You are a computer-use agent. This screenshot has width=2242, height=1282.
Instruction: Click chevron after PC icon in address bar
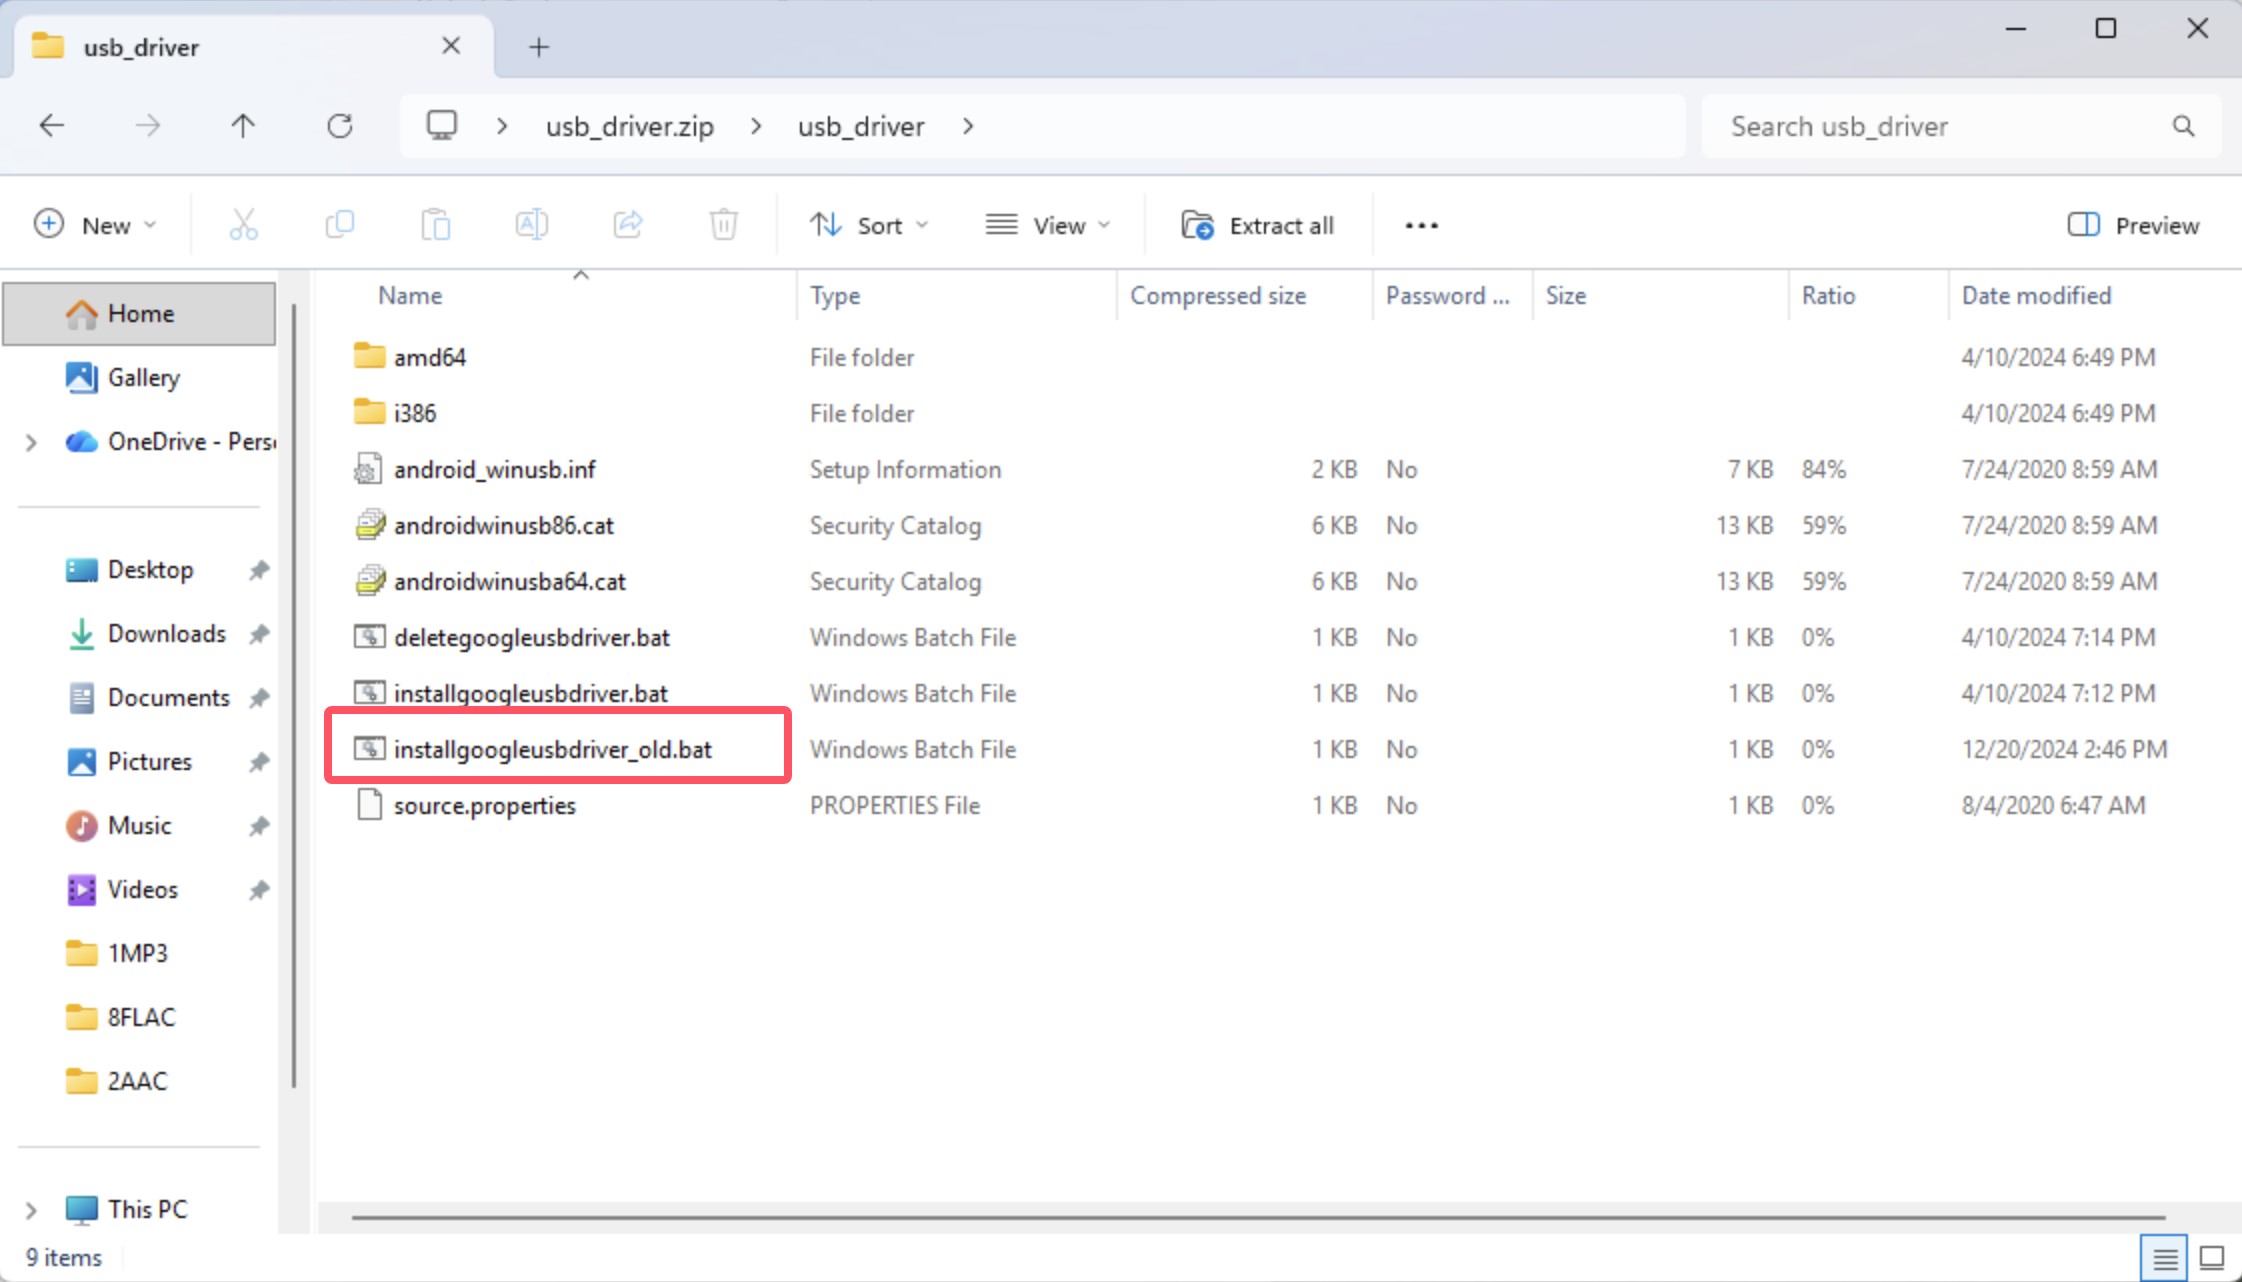point(502,126)
